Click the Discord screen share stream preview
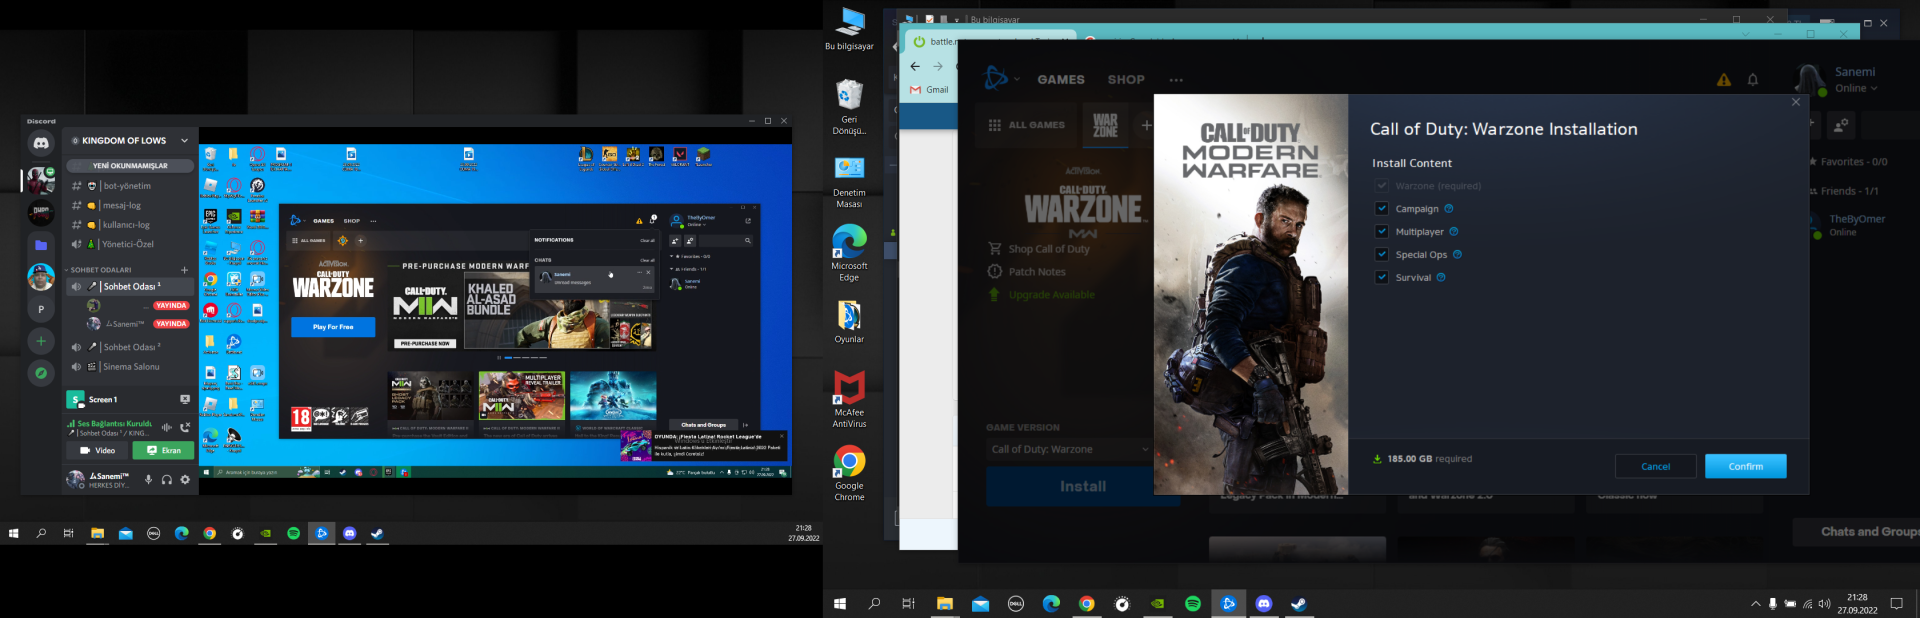The height and width of the screenshot is (618, 1920). click(x=495, y=312)
